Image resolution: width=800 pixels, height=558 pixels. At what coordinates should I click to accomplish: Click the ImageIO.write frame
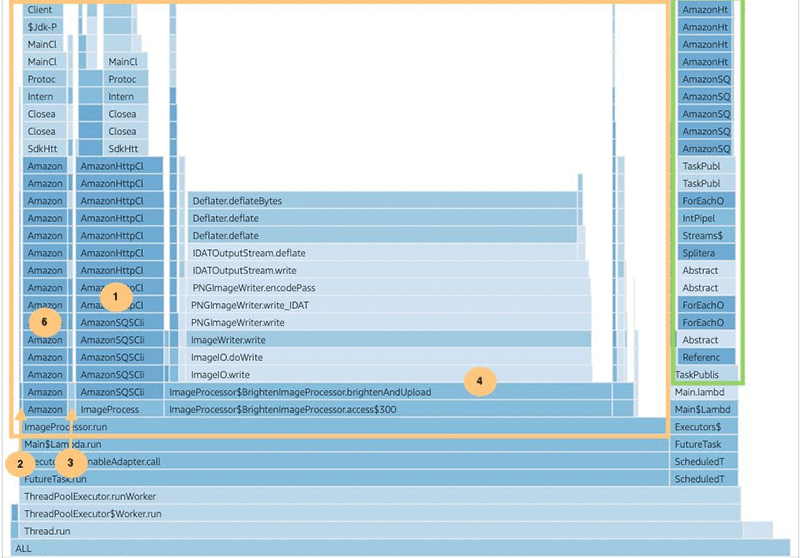point(389,374)
